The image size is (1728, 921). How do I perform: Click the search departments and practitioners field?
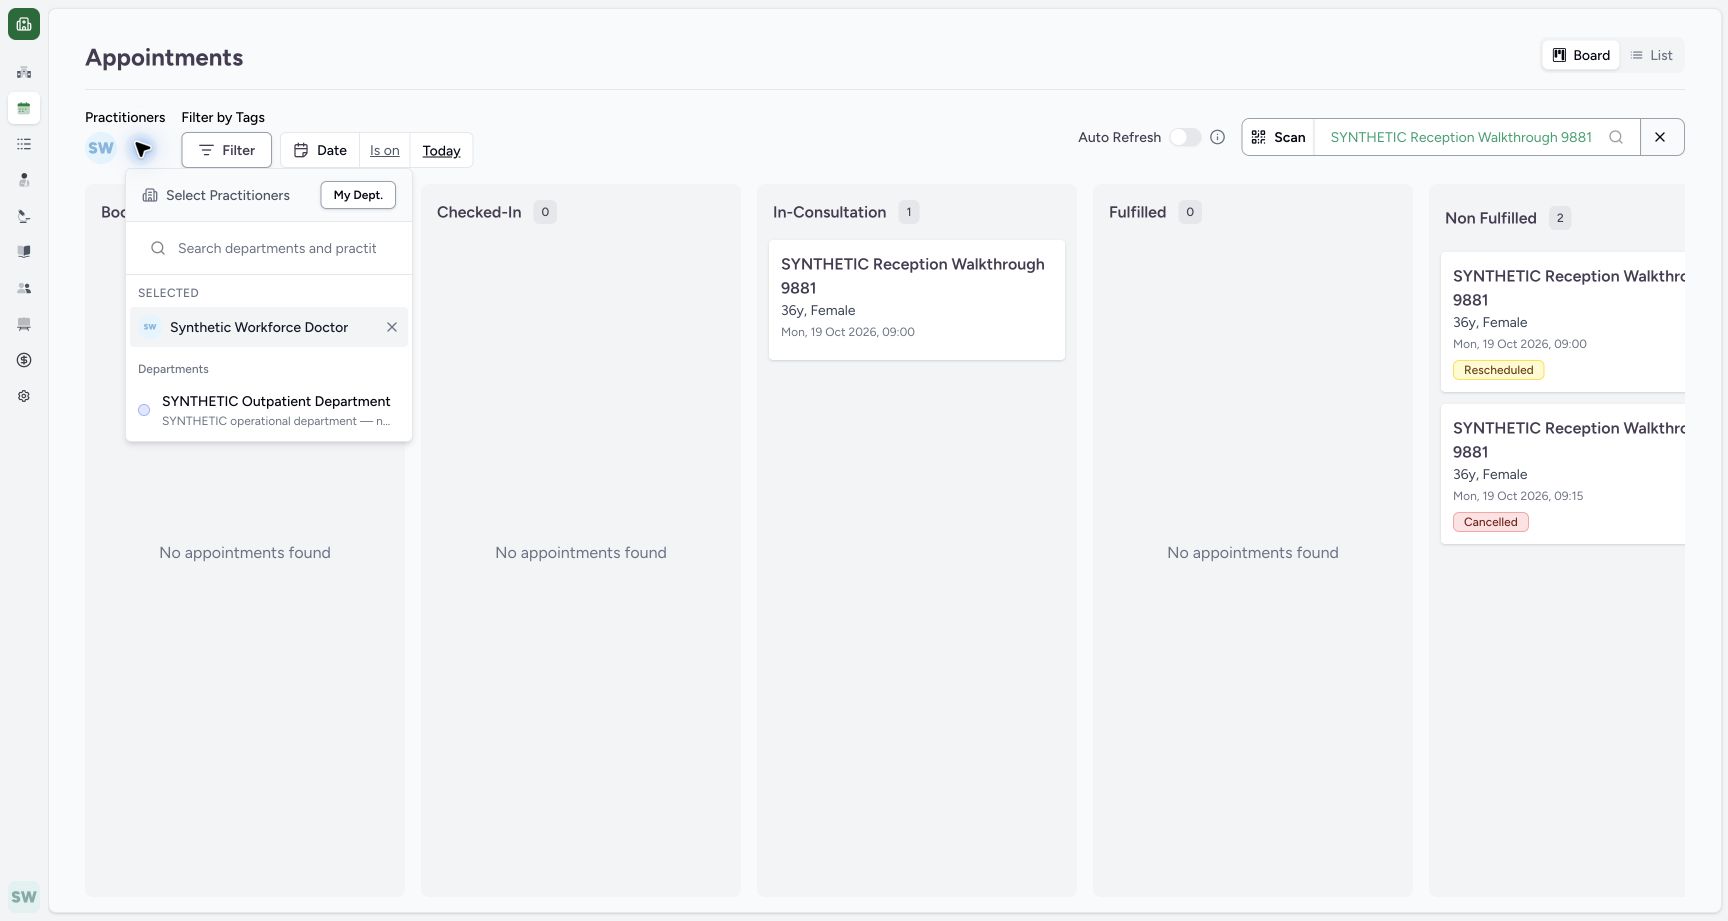click(269, 248)
